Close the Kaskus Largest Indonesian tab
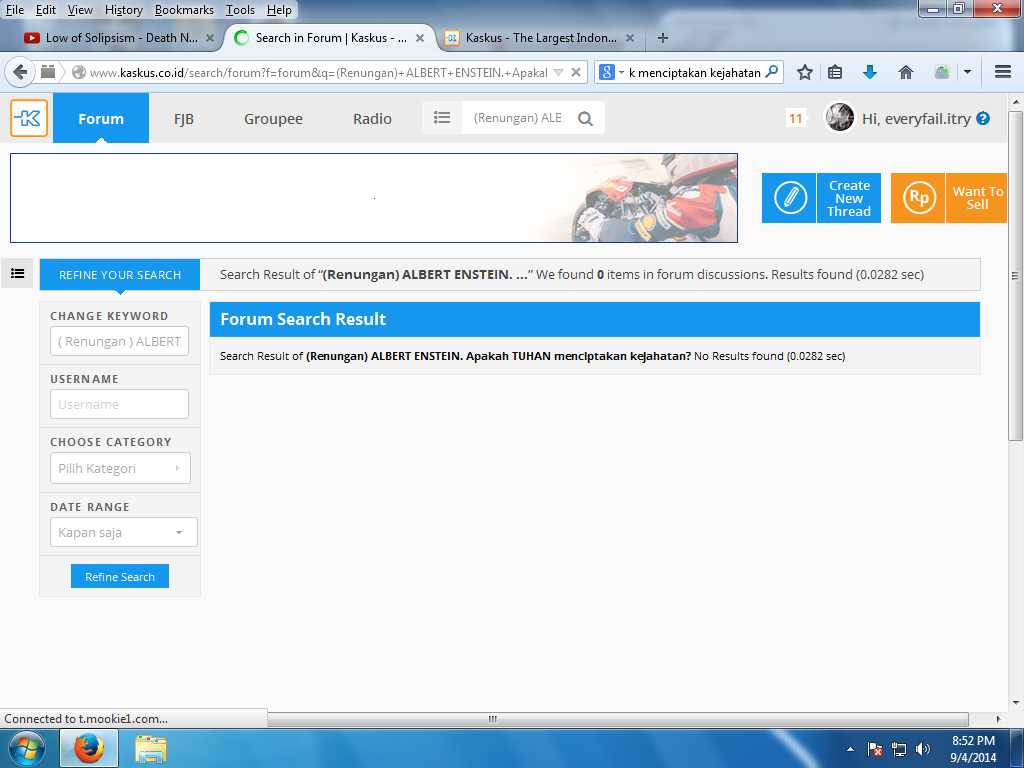 (630, 38)
